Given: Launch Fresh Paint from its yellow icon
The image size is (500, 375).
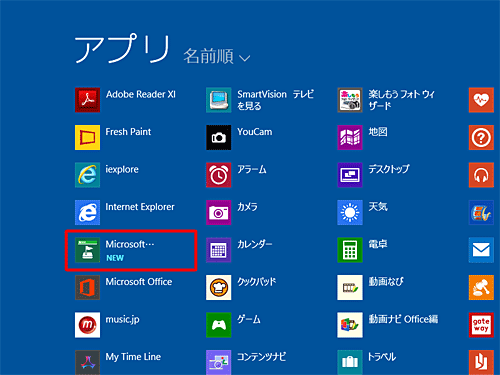Looking at the screenshot, I should (87, 137).
